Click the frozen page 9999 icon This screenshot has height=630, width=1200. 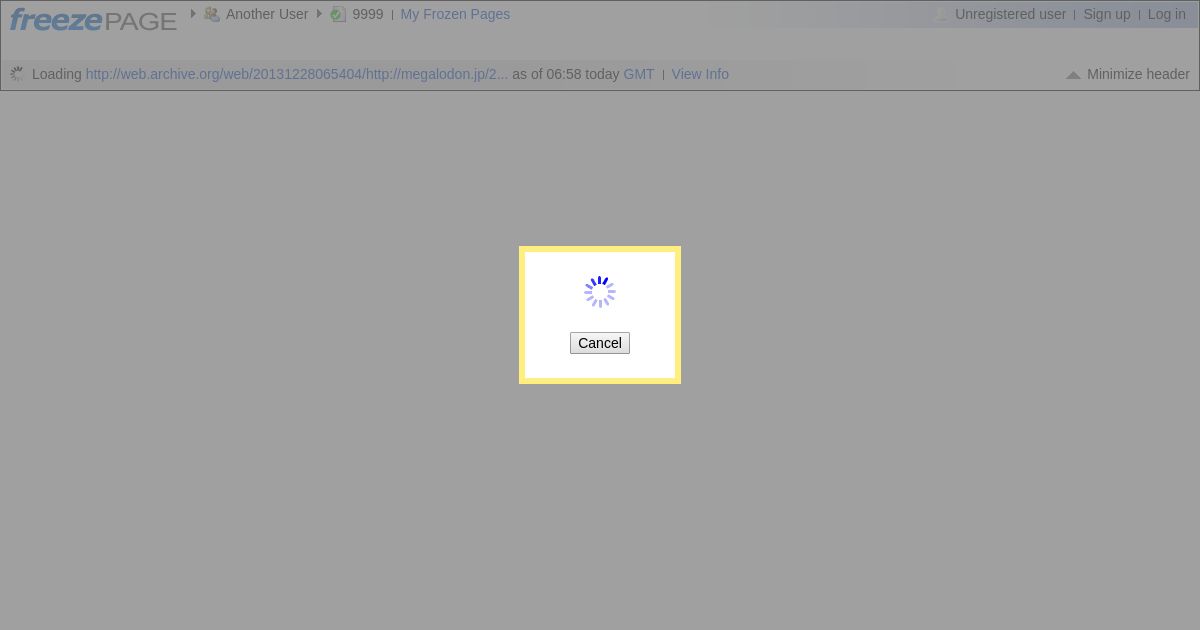338,14
